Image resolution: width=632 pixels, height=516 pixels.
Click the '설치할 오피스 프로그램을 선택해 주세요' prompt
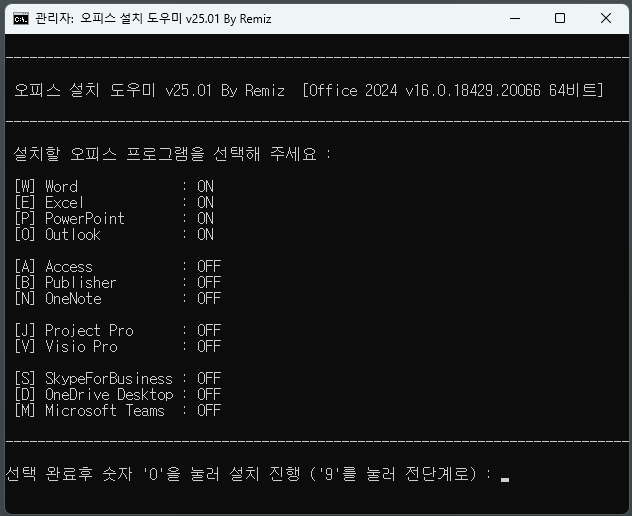tap(165, 154)
